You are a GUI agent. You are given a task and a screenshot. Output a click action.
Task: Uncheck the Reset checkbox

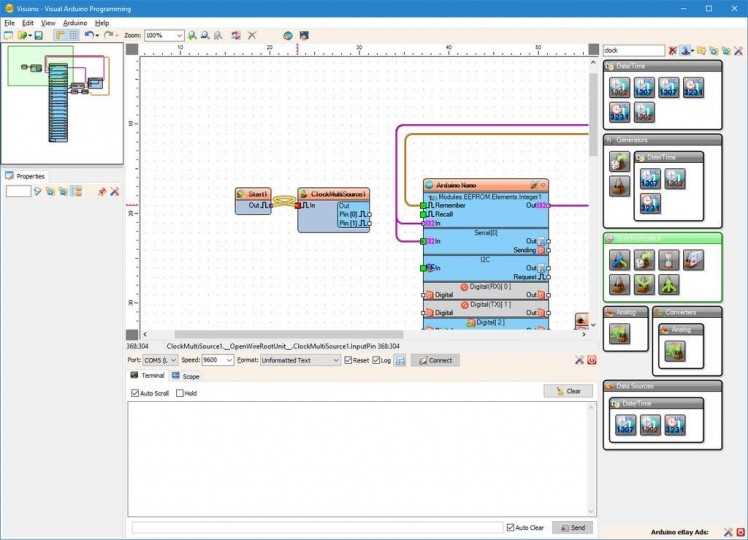click(349, 360)
